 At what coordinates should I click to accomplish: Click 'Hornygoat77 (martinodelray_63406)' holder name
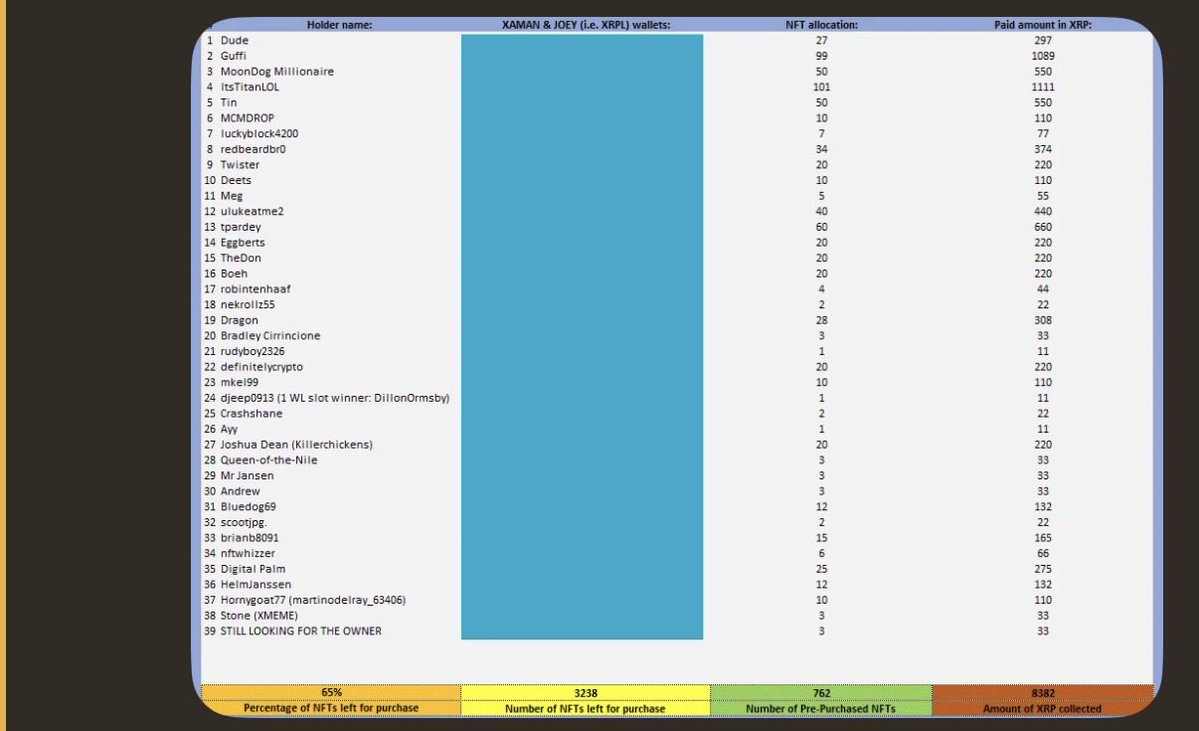[313, 600]
